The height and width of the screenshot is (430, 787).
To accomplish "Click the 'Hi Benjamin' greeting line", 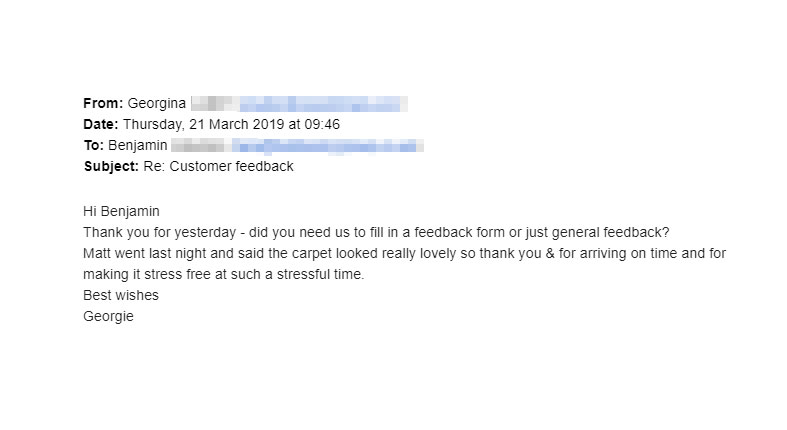I will [x=122, y=212].
